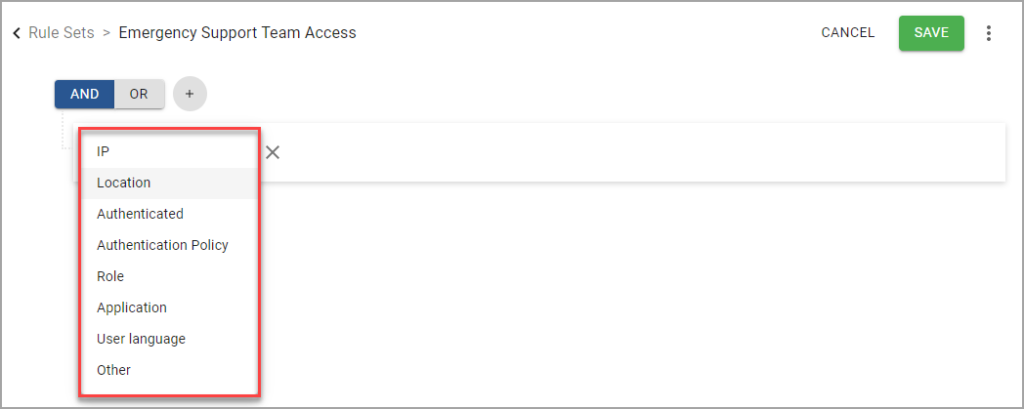1024x409 pixels.
Task: Add a new rule with plus icon
Action: click(189, 93)
